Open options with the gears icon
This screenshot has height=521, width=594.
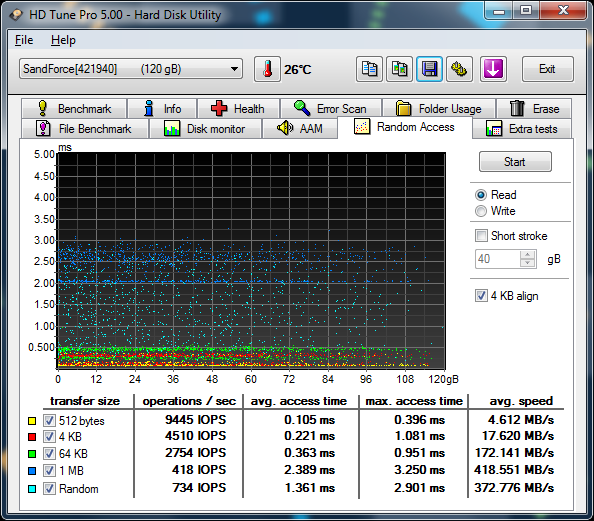point(459,69)
